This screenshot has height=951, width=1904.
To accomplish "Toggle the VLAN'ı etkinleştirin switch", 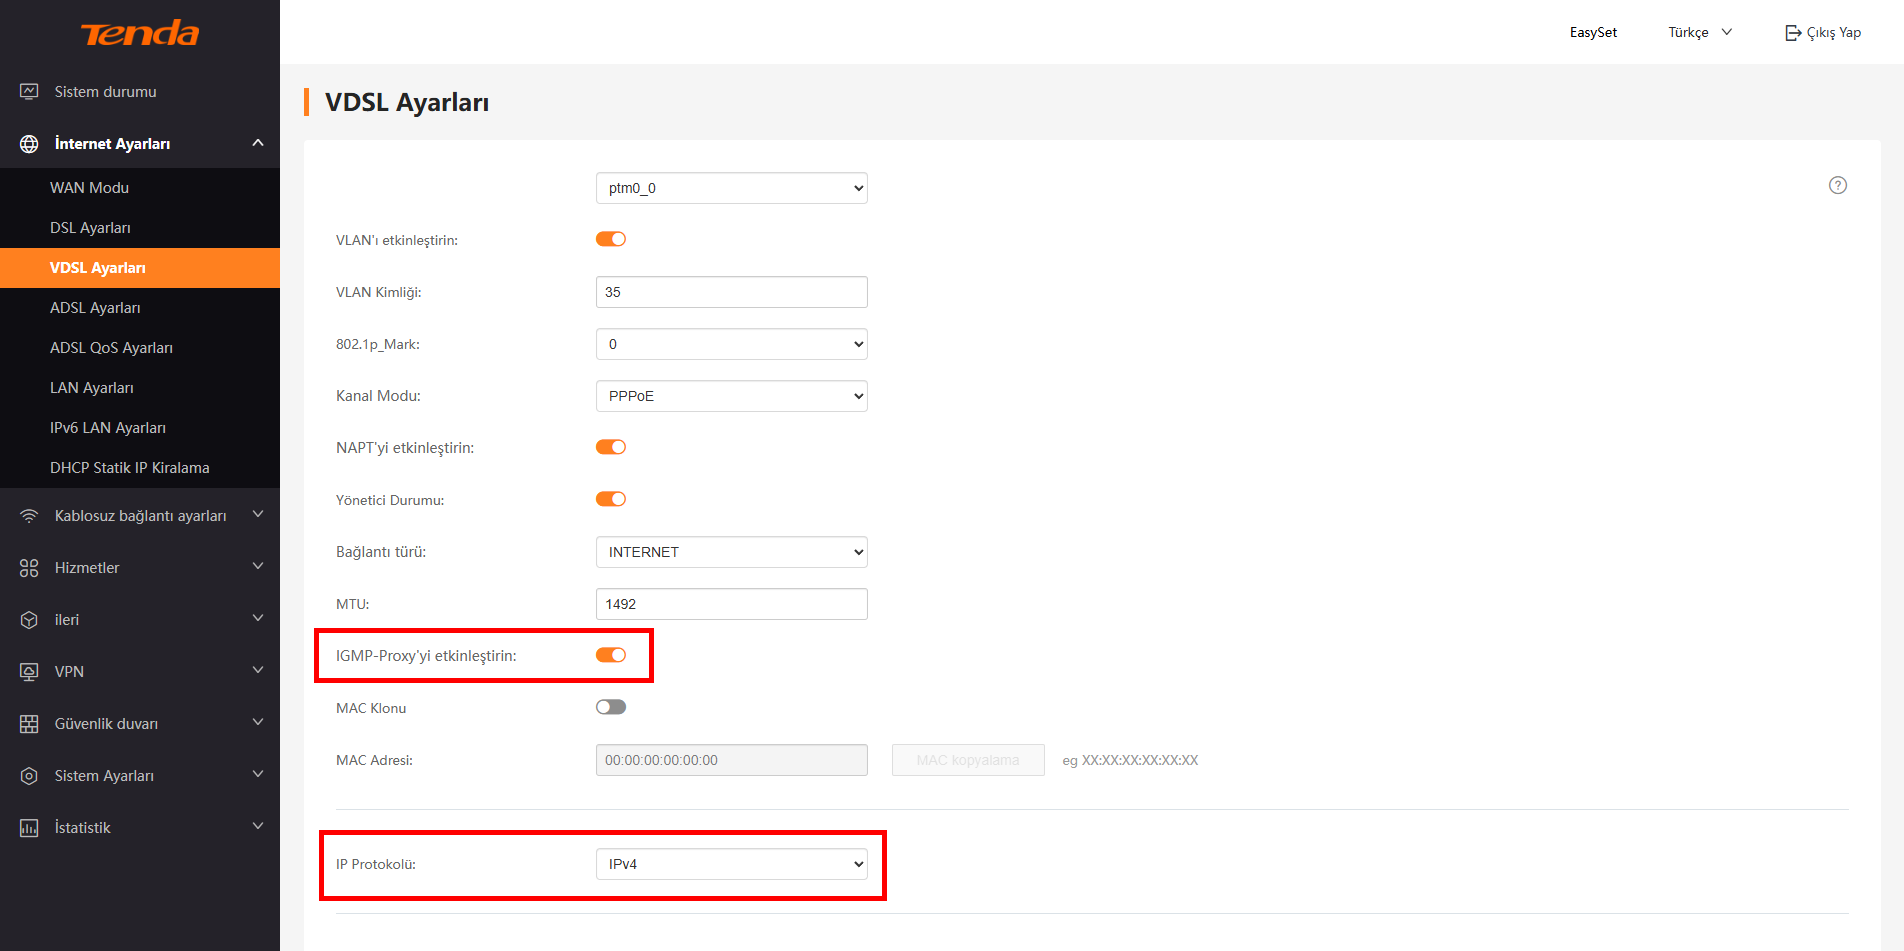I will point(611,239).
